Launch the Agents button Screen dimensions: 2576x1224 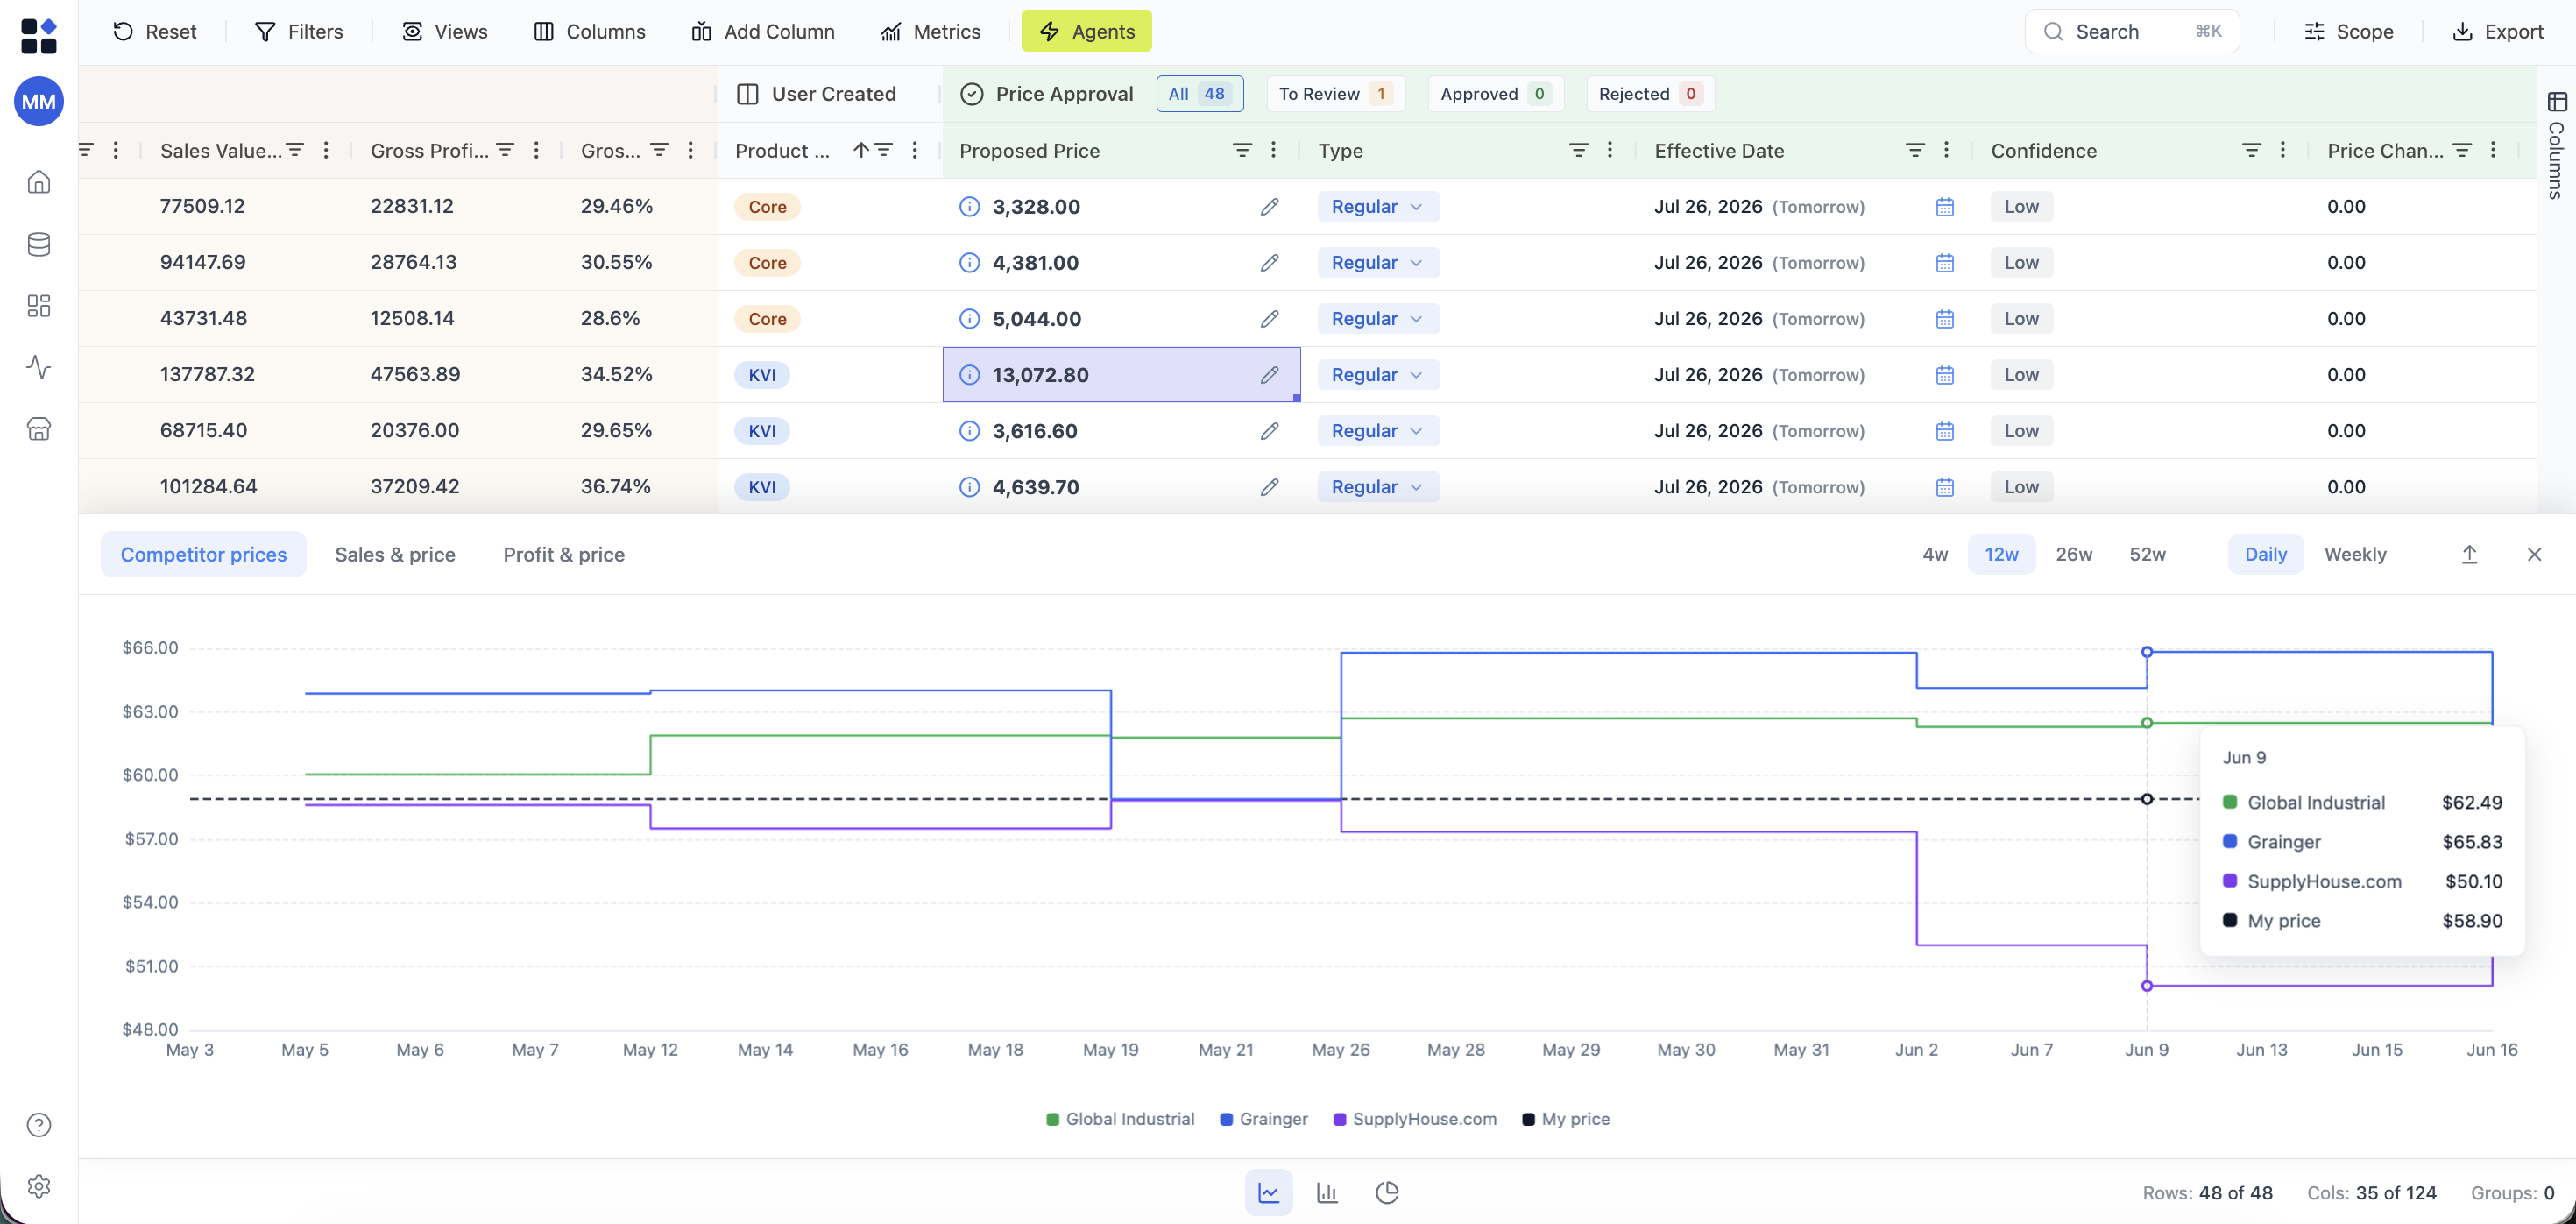(x=1086, y=31)
